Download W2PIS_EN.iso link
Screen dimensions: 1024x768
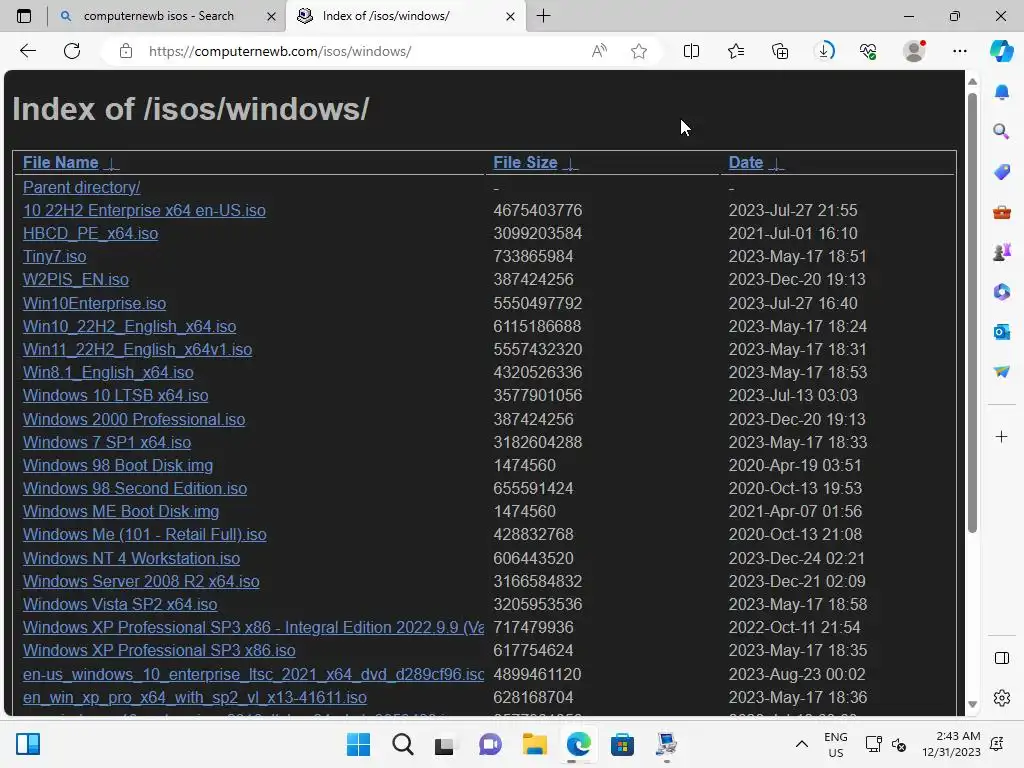click(76, 280)
